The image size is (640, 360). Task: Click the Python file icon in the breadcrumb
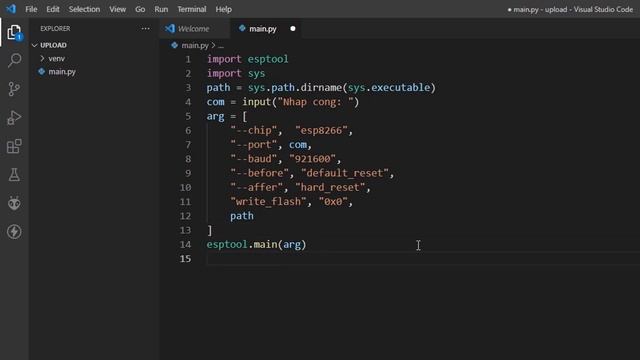(175, 45)
